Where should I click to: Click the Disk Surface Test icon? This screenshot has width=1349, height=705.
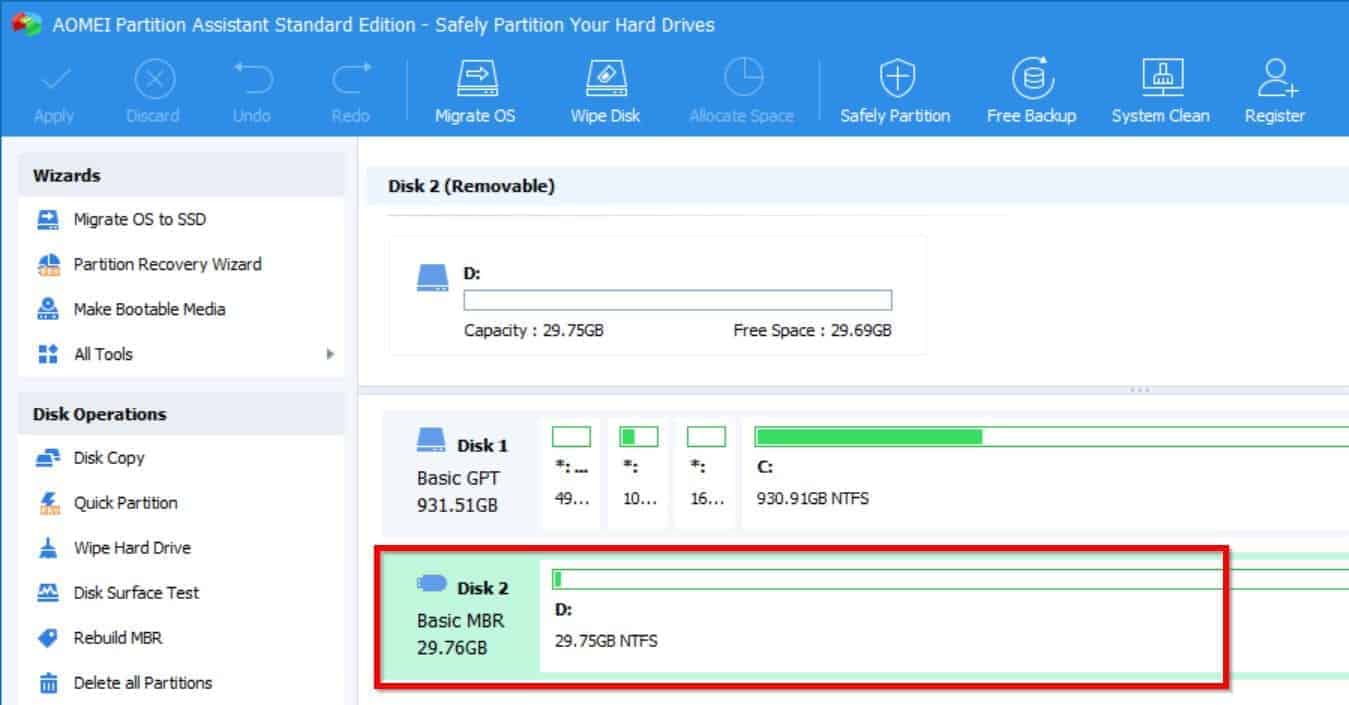pyautogui.click(x=48, y=593)
